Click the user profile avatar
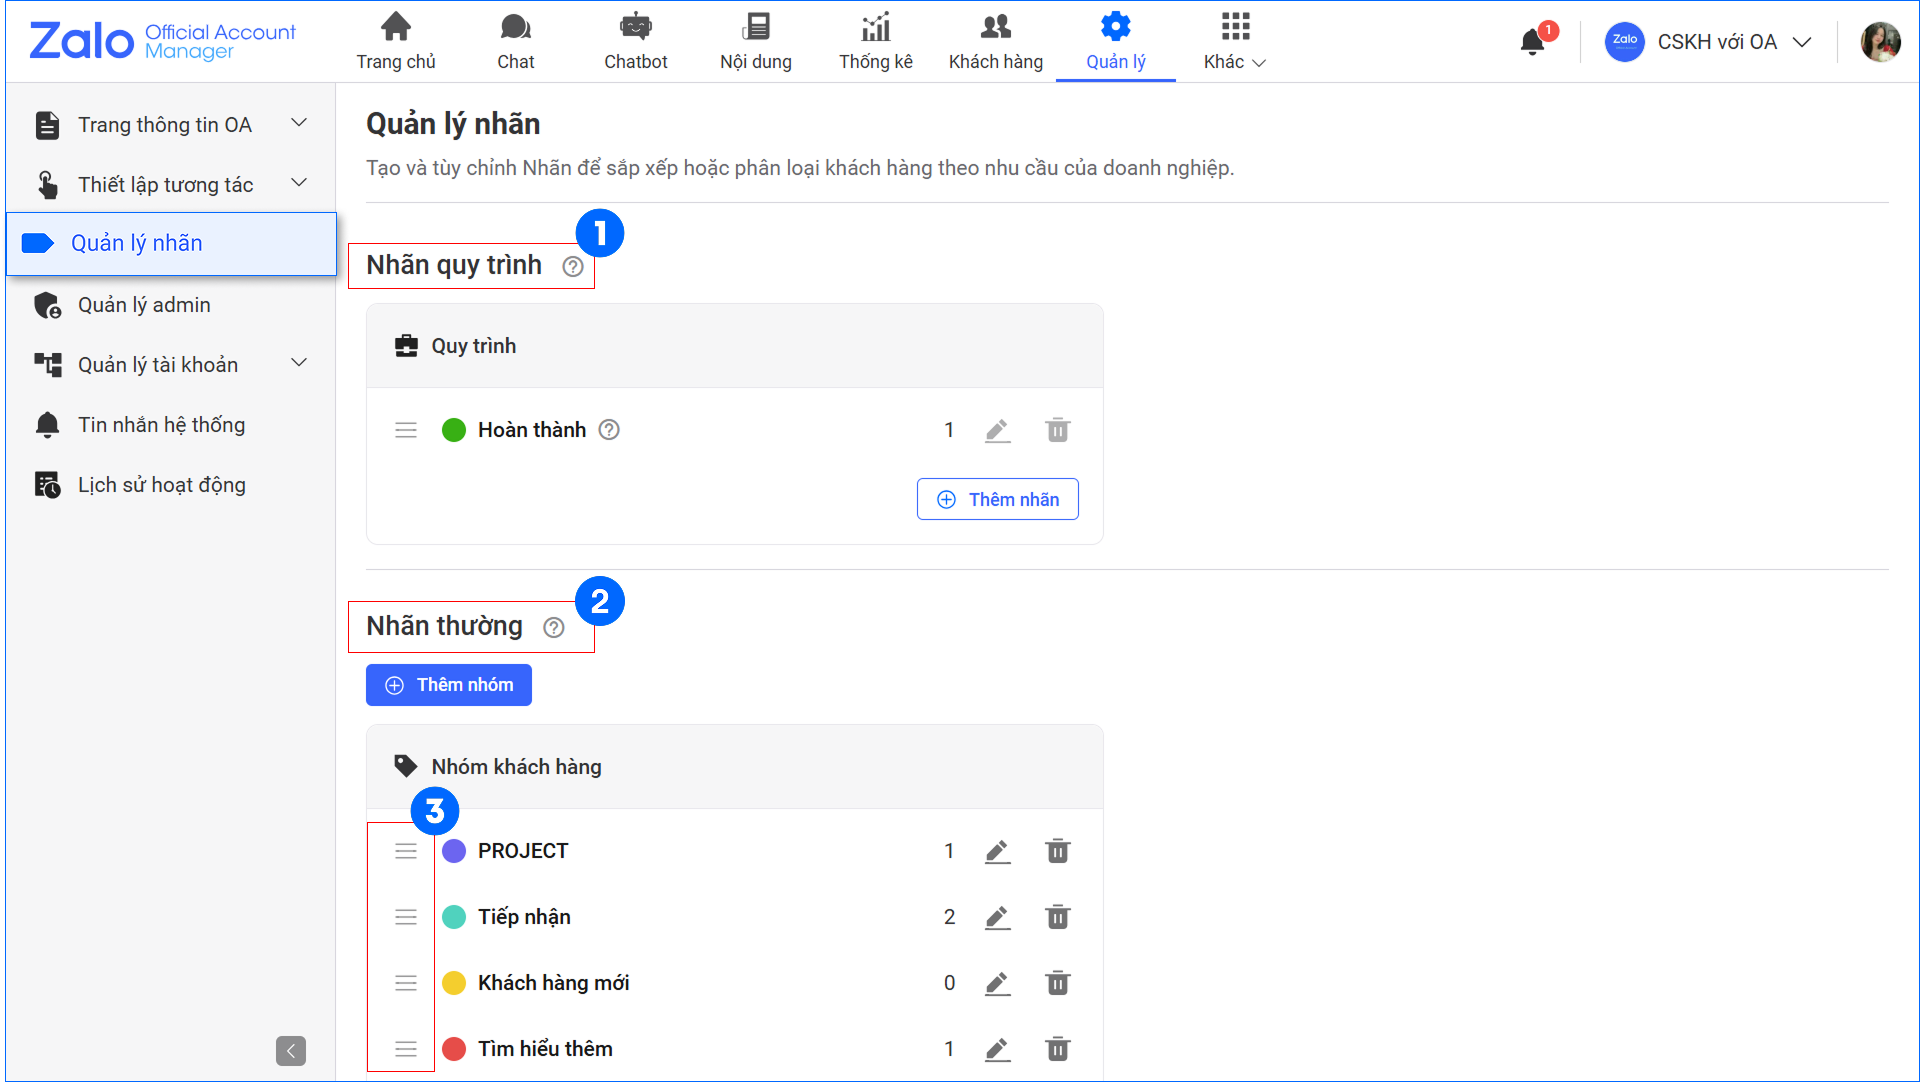 1879,42
